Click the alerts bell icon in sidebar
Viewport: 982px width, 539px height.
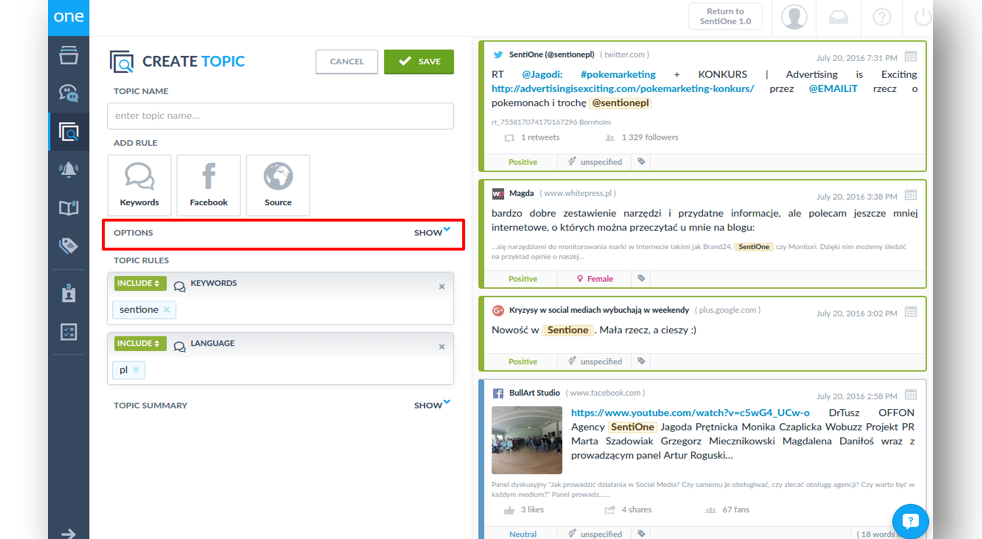click(x=68, y=170)
